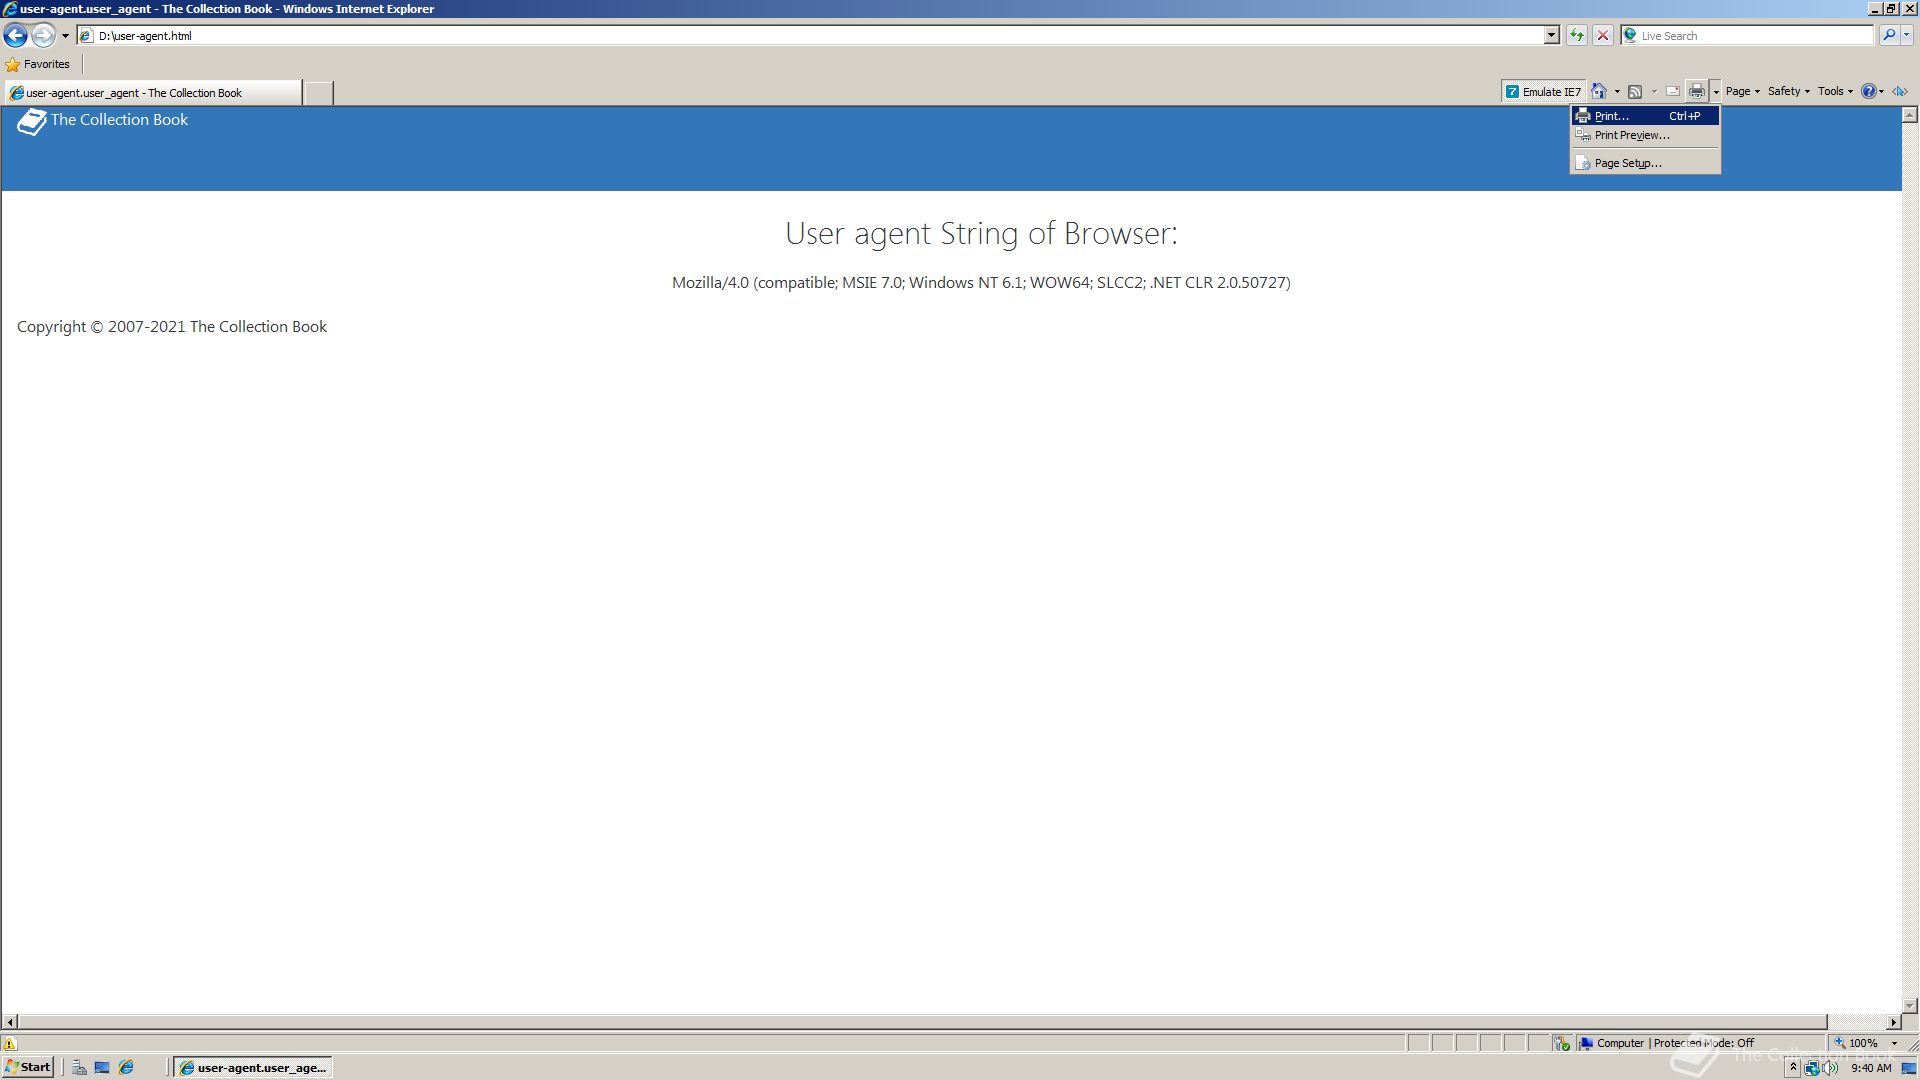The image size is (1920, 1080).
Task: Click the address bar showing D:\user-agent.html
Action: coord(817,36)
